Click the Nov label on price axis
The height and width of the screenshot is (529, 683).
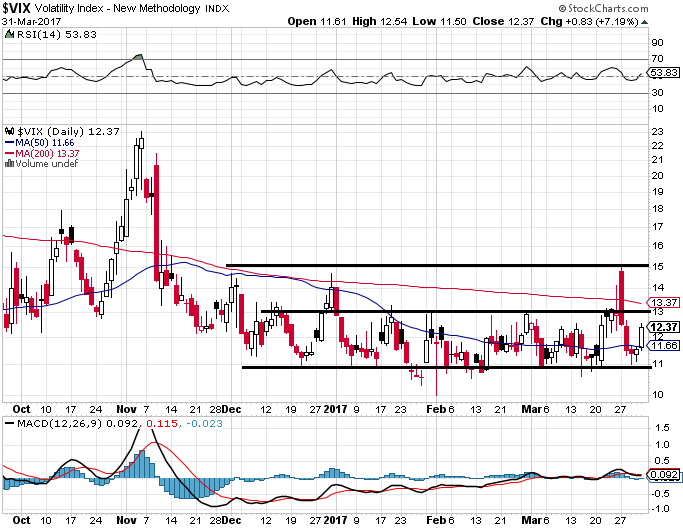pyautogui.click(x=126, y=409)
